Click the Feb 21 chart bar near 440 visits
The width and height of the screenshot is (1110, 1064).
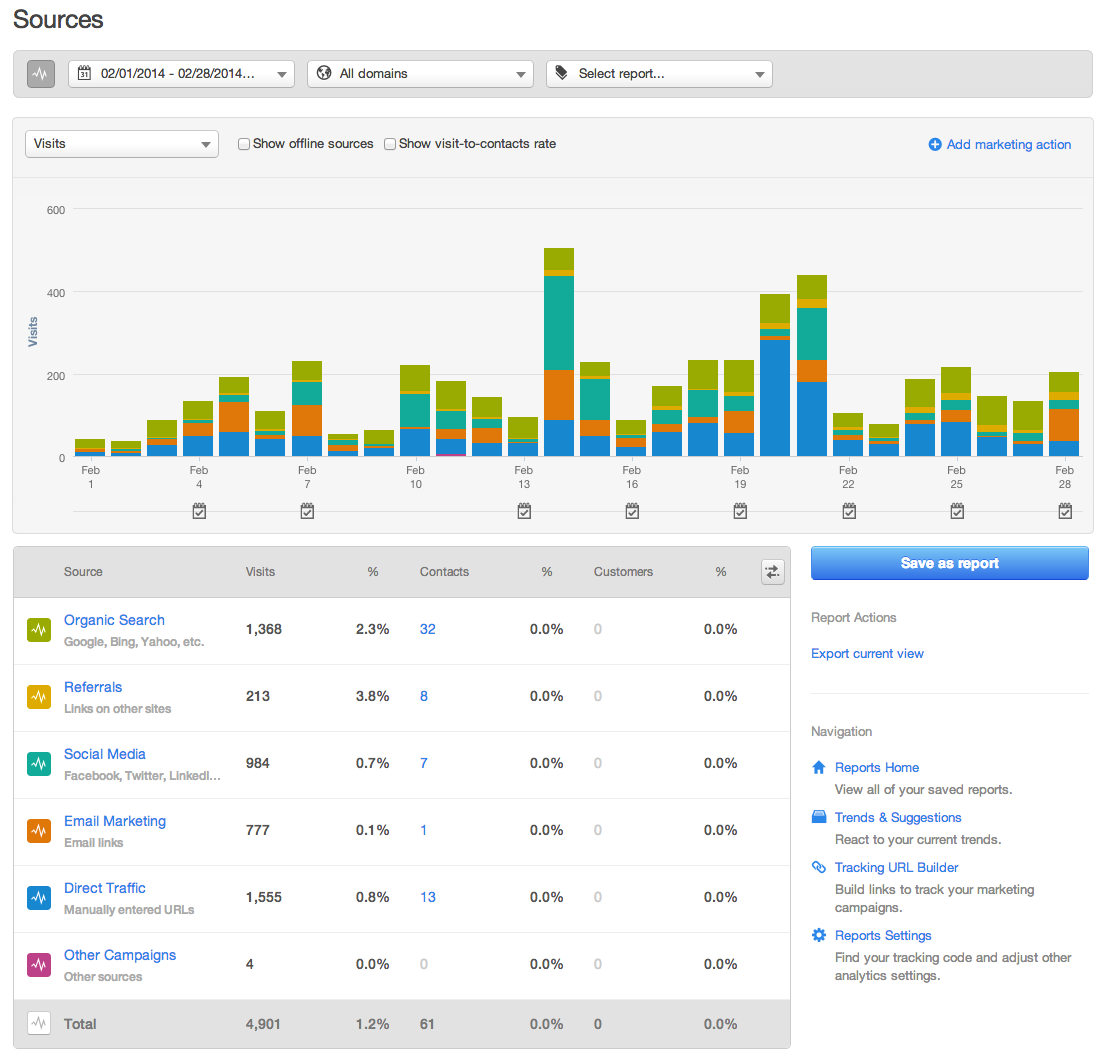[x=811, y=365]
